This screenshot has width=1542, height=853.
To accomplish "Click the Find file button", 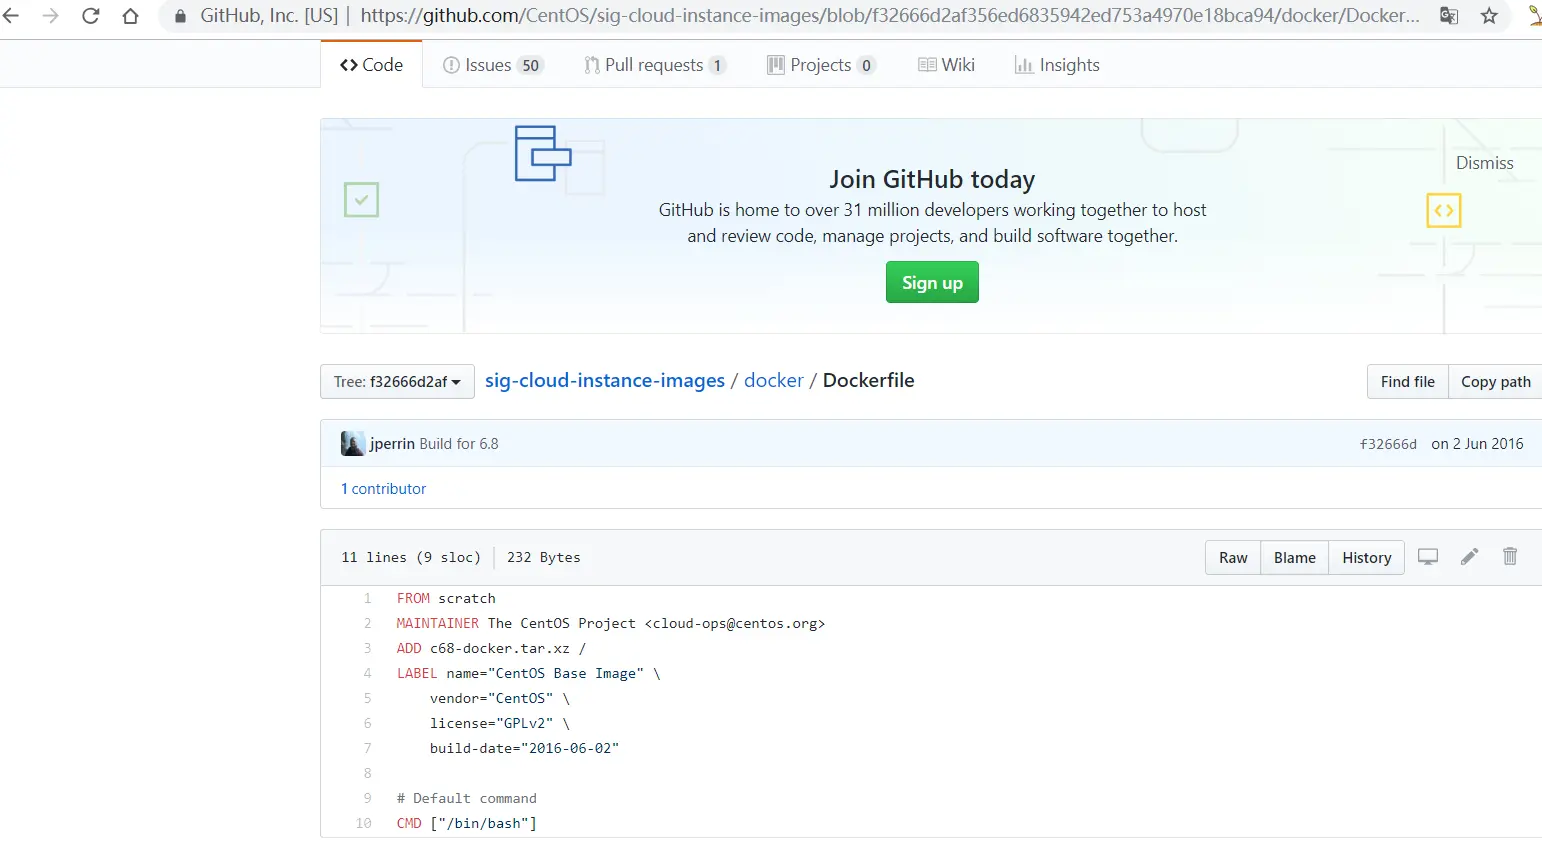I will (1407, 381).
